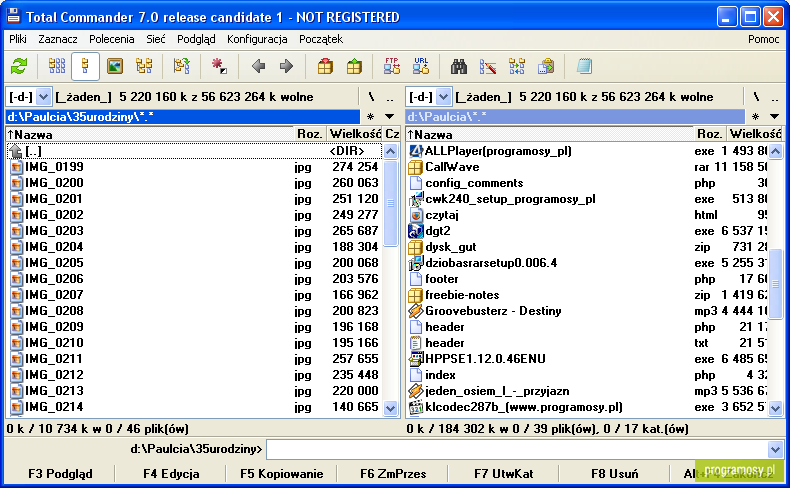Click the copy names to clipboard icon
This screenshot has height=488, width=790.
[546, 66]
